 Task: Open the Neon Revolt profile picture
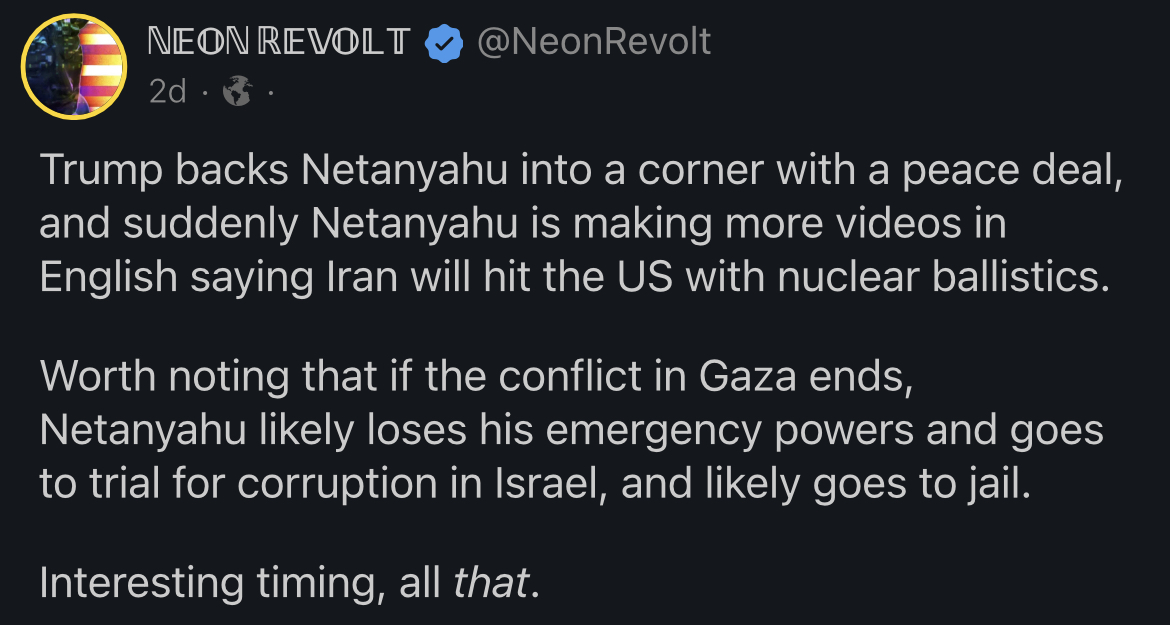[x=75, y=68]
